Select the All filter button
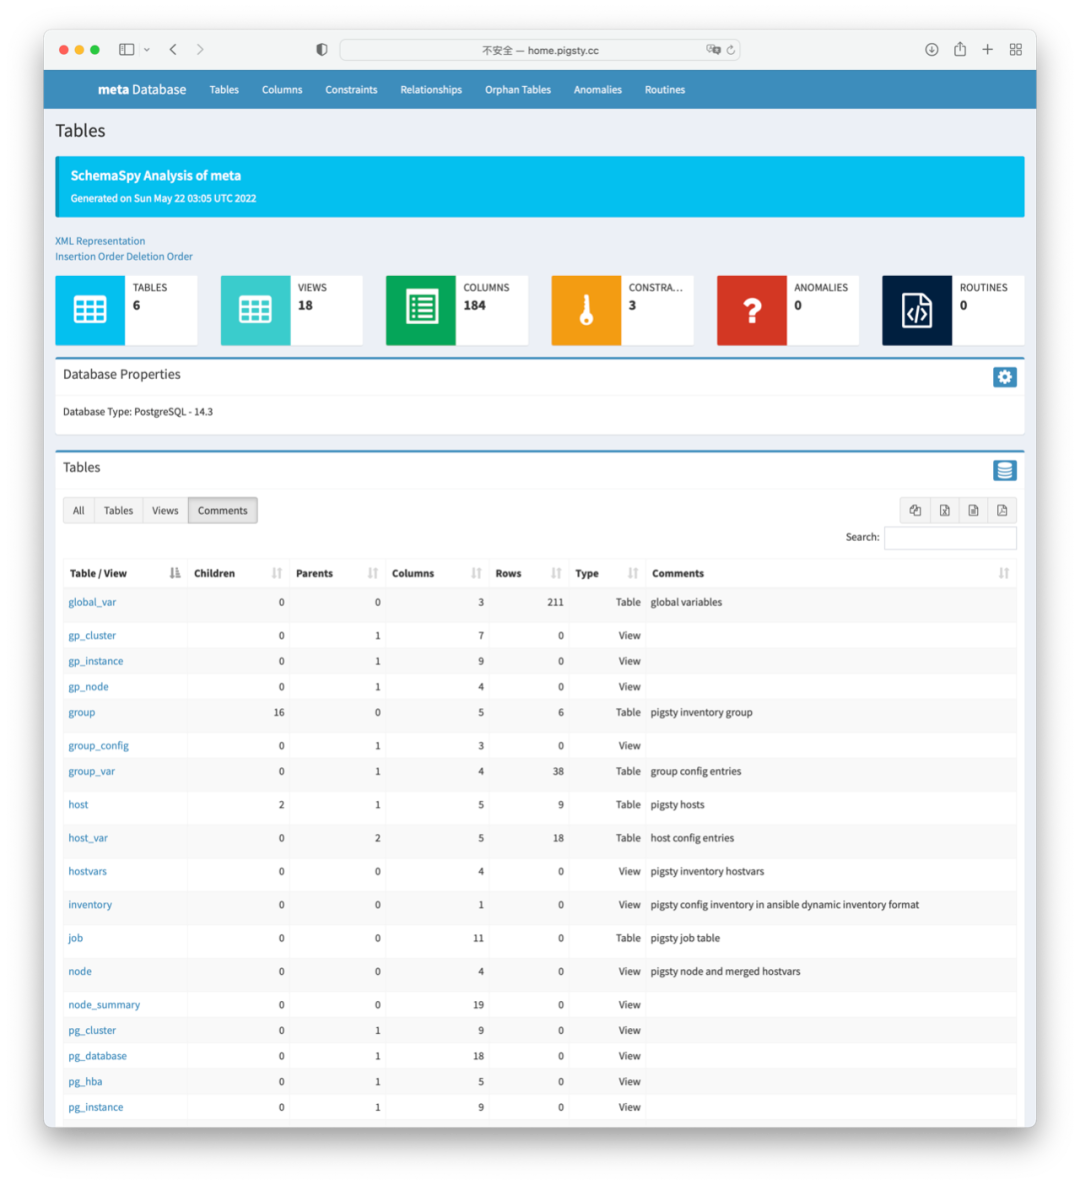Image resolution: width=1080 pixels, height=1185 pixels. 79,511
